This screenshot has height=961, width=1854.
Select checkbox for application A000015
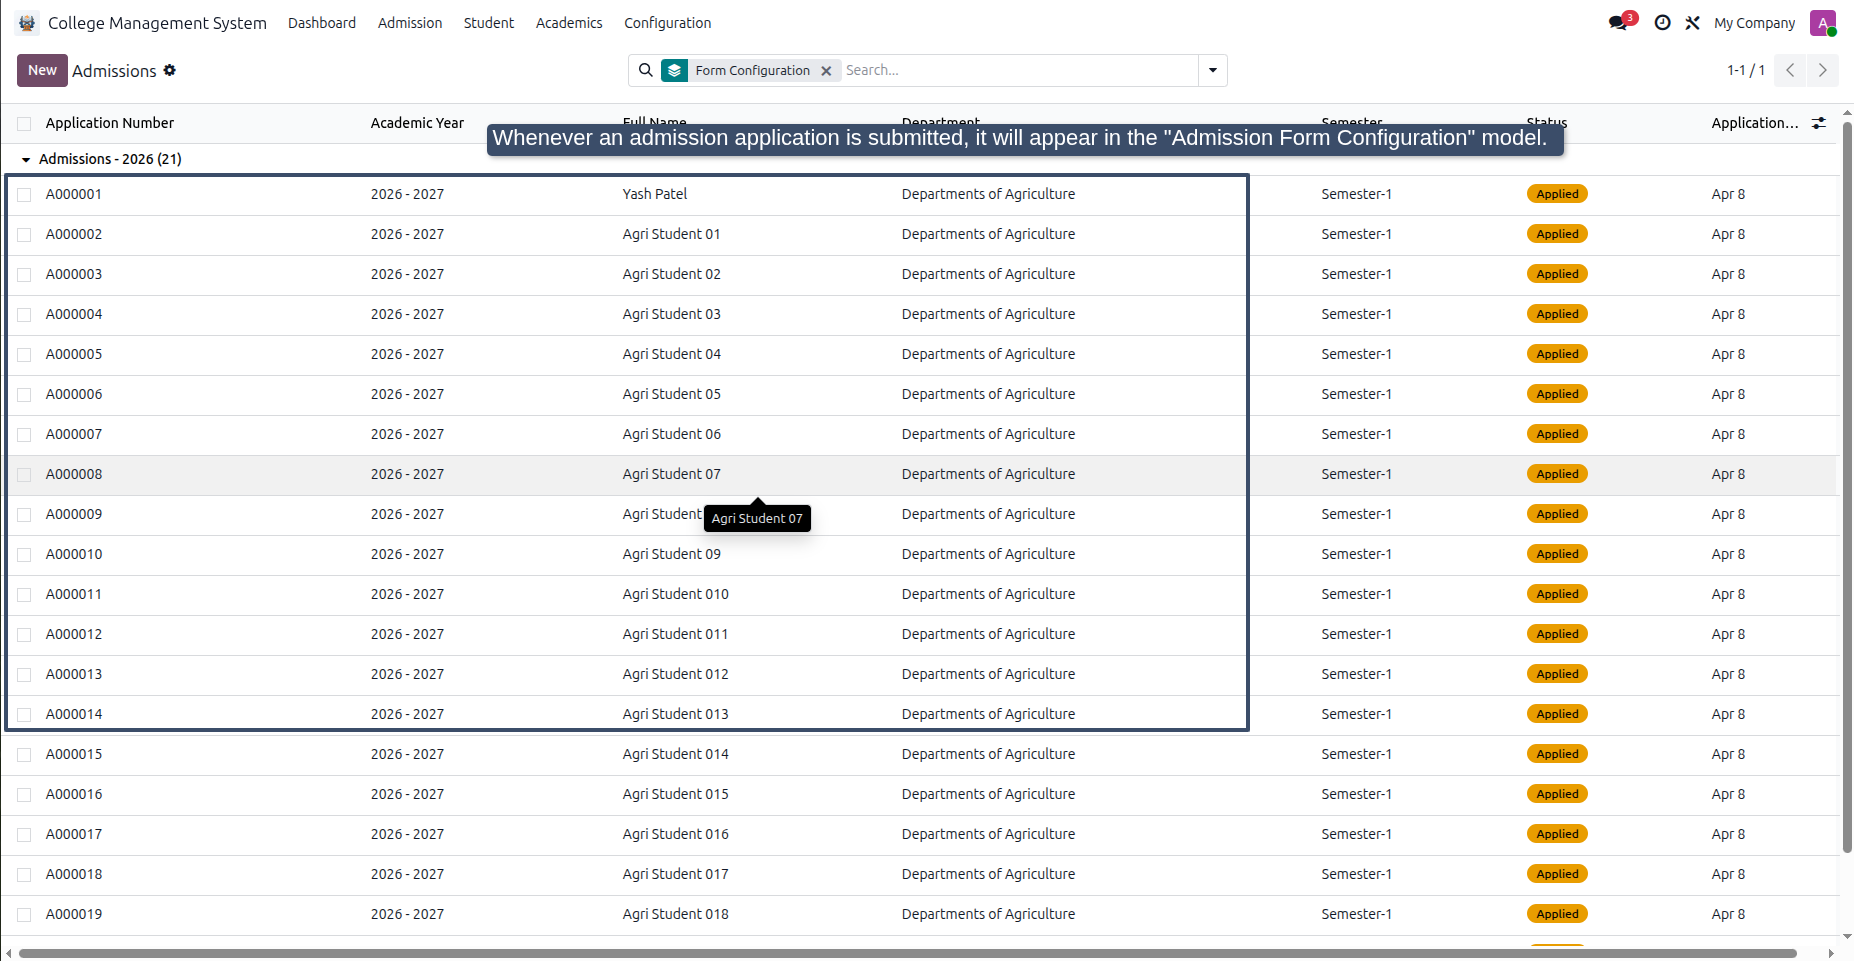click(x=24, y=755)
